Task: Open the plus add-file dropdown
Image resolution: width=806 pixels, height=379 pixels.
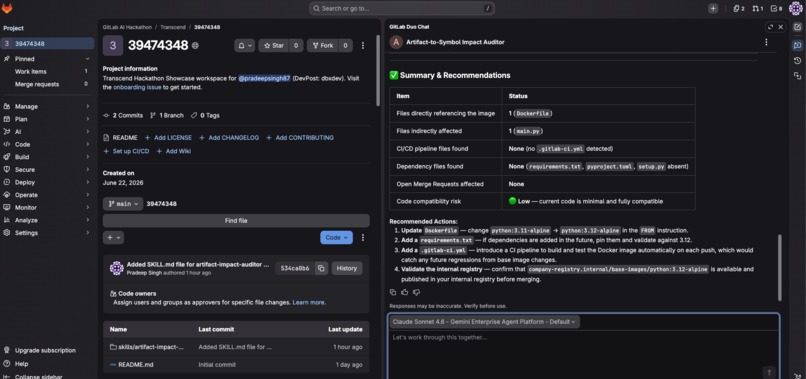Action: (x=113, y=238)
